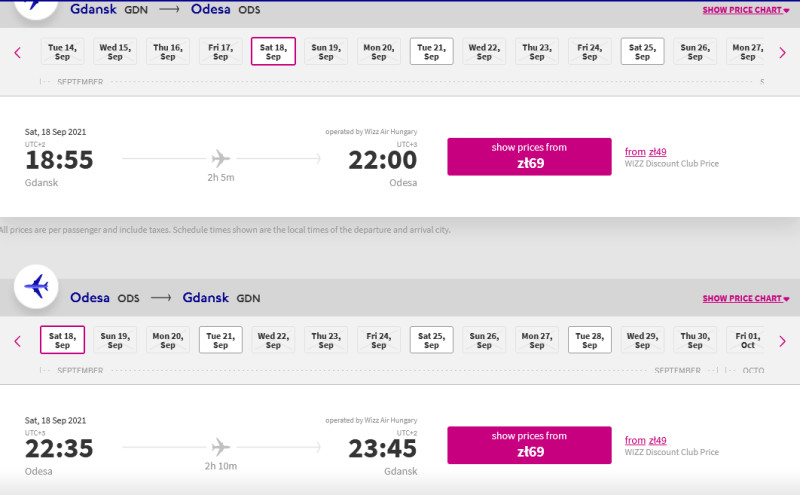
Task: Choose return date Tue 21, Sep
Action: coord(220,340)
